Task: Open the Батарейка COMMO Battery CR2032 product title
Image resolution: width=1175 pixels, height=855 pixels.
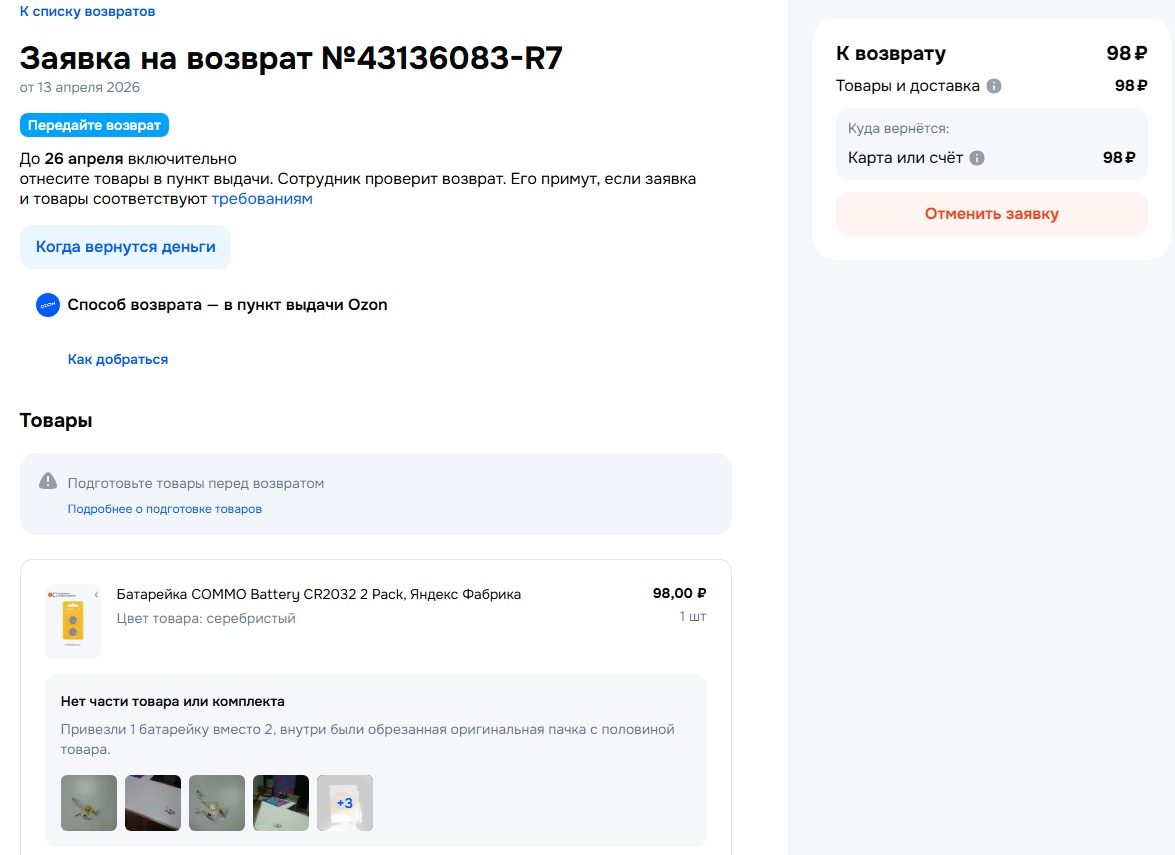Action: click(x=318, y=594)
